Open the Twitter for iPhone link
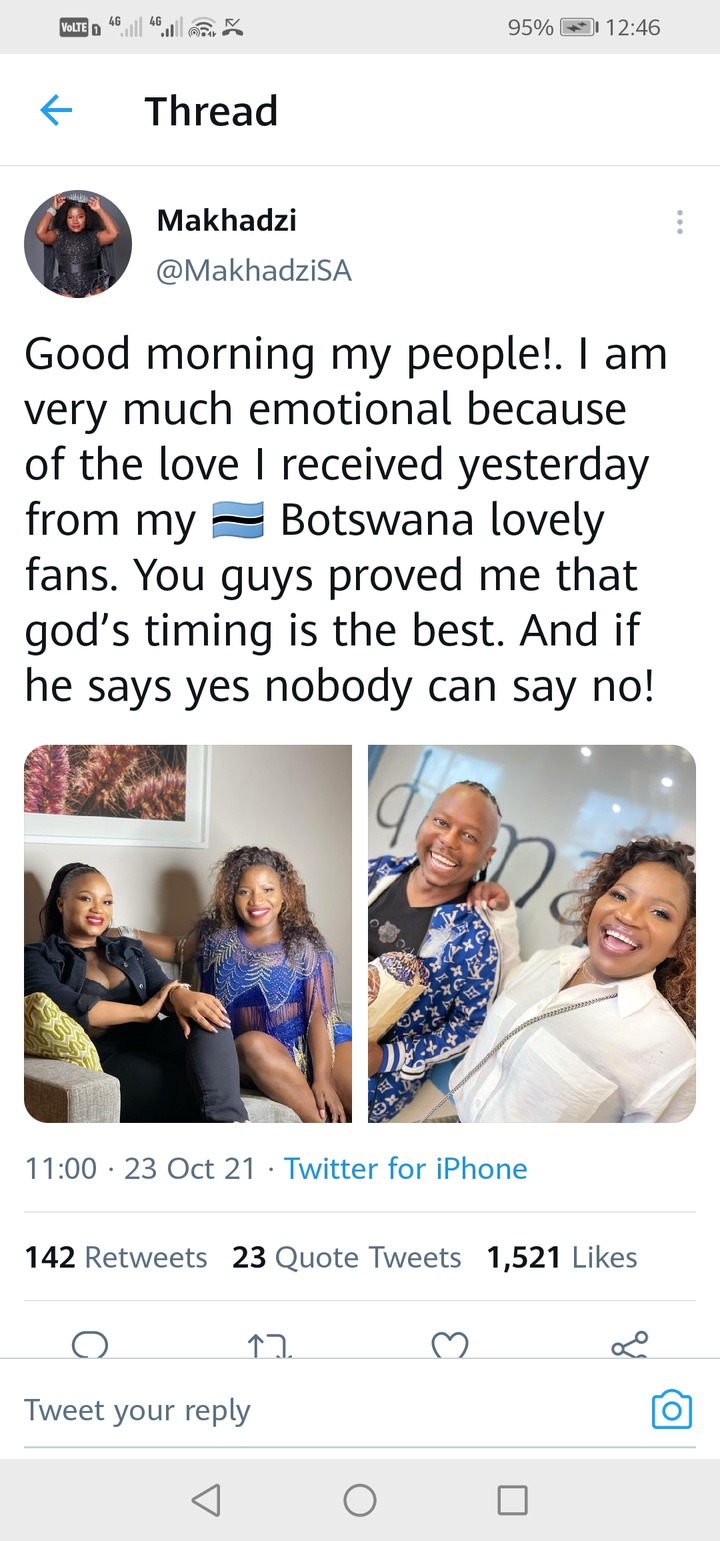 (405, 1168)
